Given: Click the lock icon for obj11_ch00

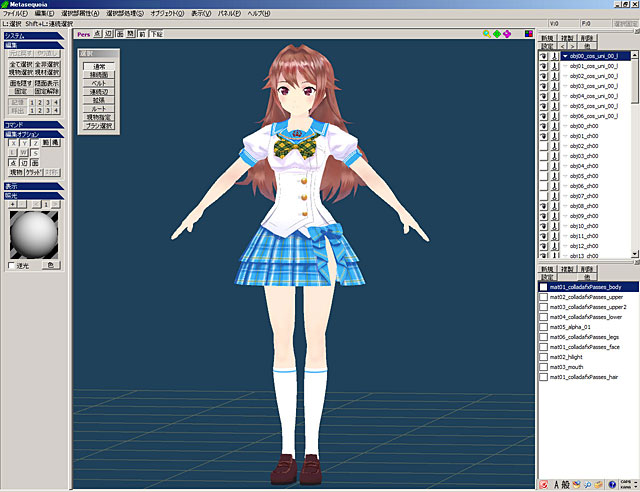Looking at the screenshot, I should coord(554,236).
